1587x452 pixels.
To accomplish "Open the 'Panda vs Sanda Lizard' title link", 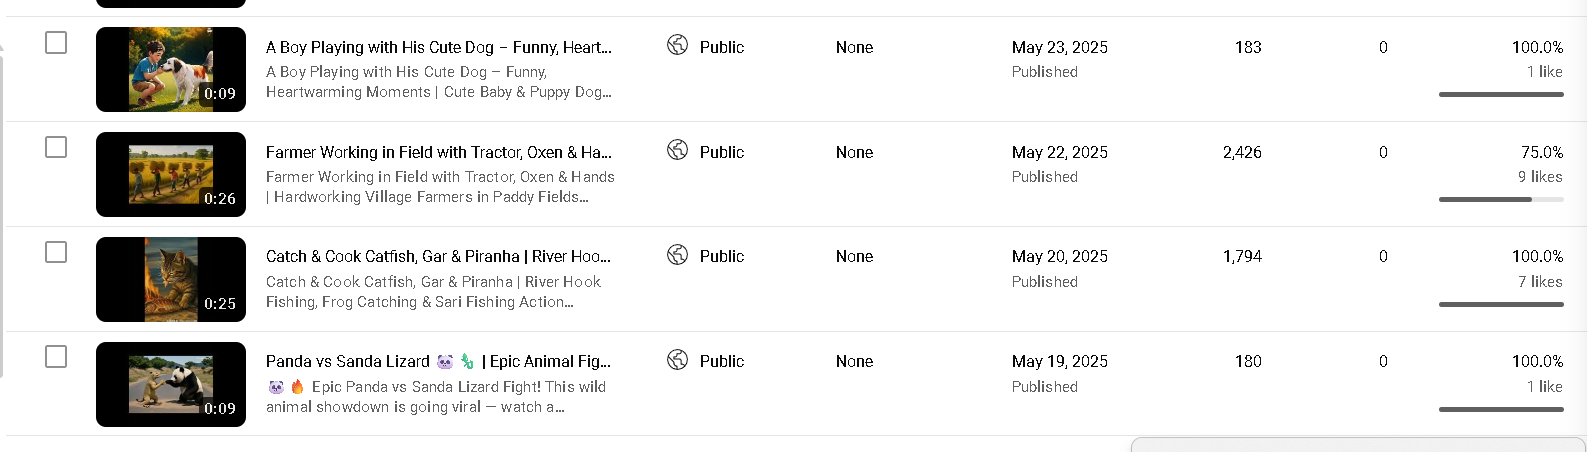I will point(438,361).
